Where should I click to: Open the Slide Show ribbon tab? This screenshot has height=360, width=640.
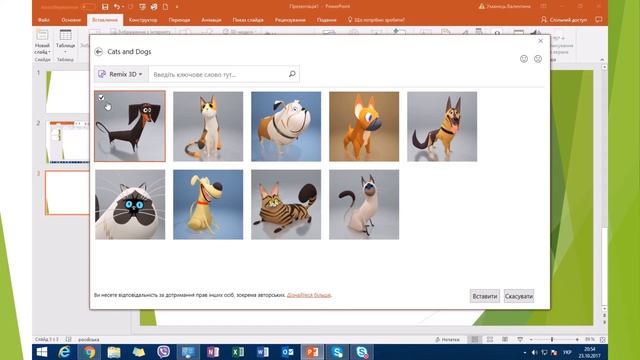coord(248,20)
